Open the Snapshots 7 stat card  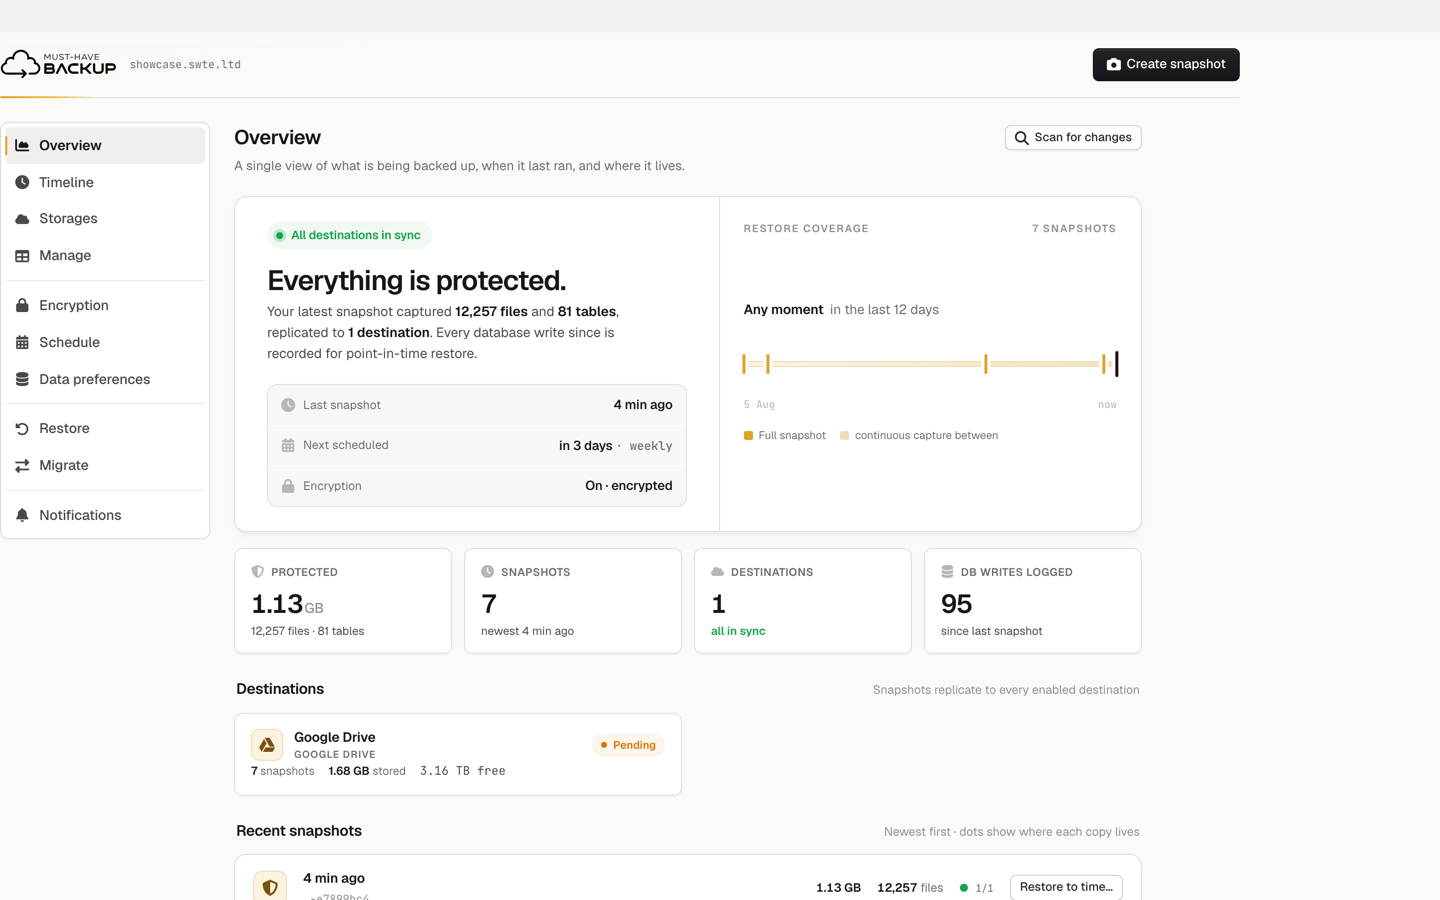573,601
